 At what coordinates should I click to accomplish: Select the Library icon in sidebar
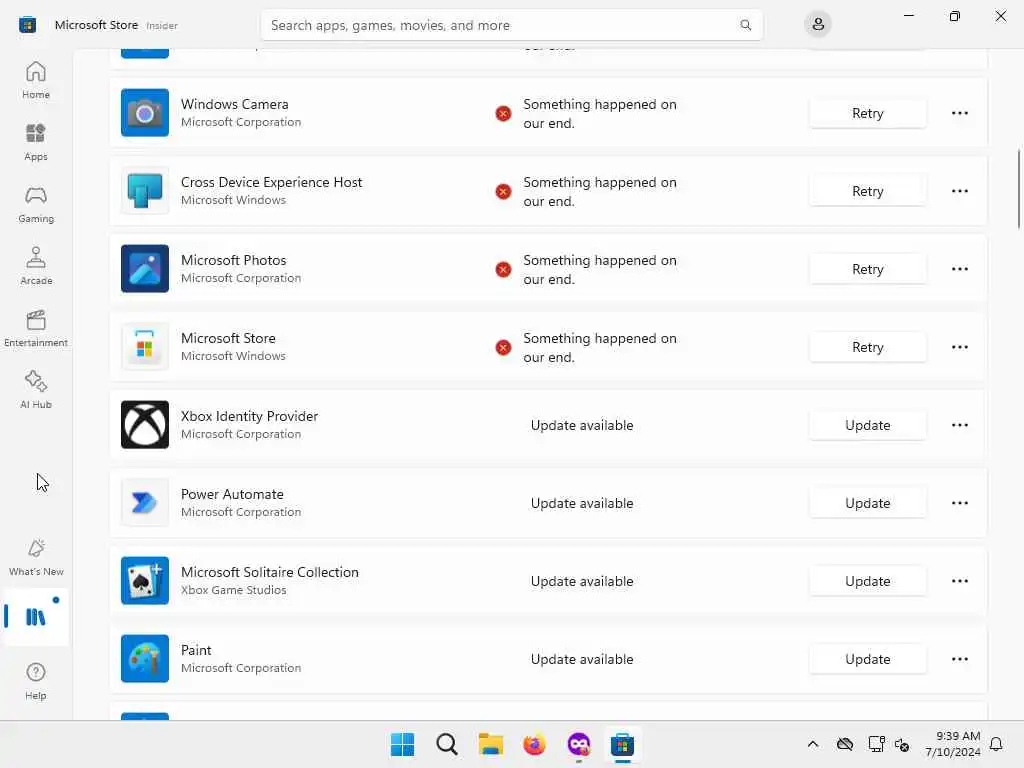[36, 617]
